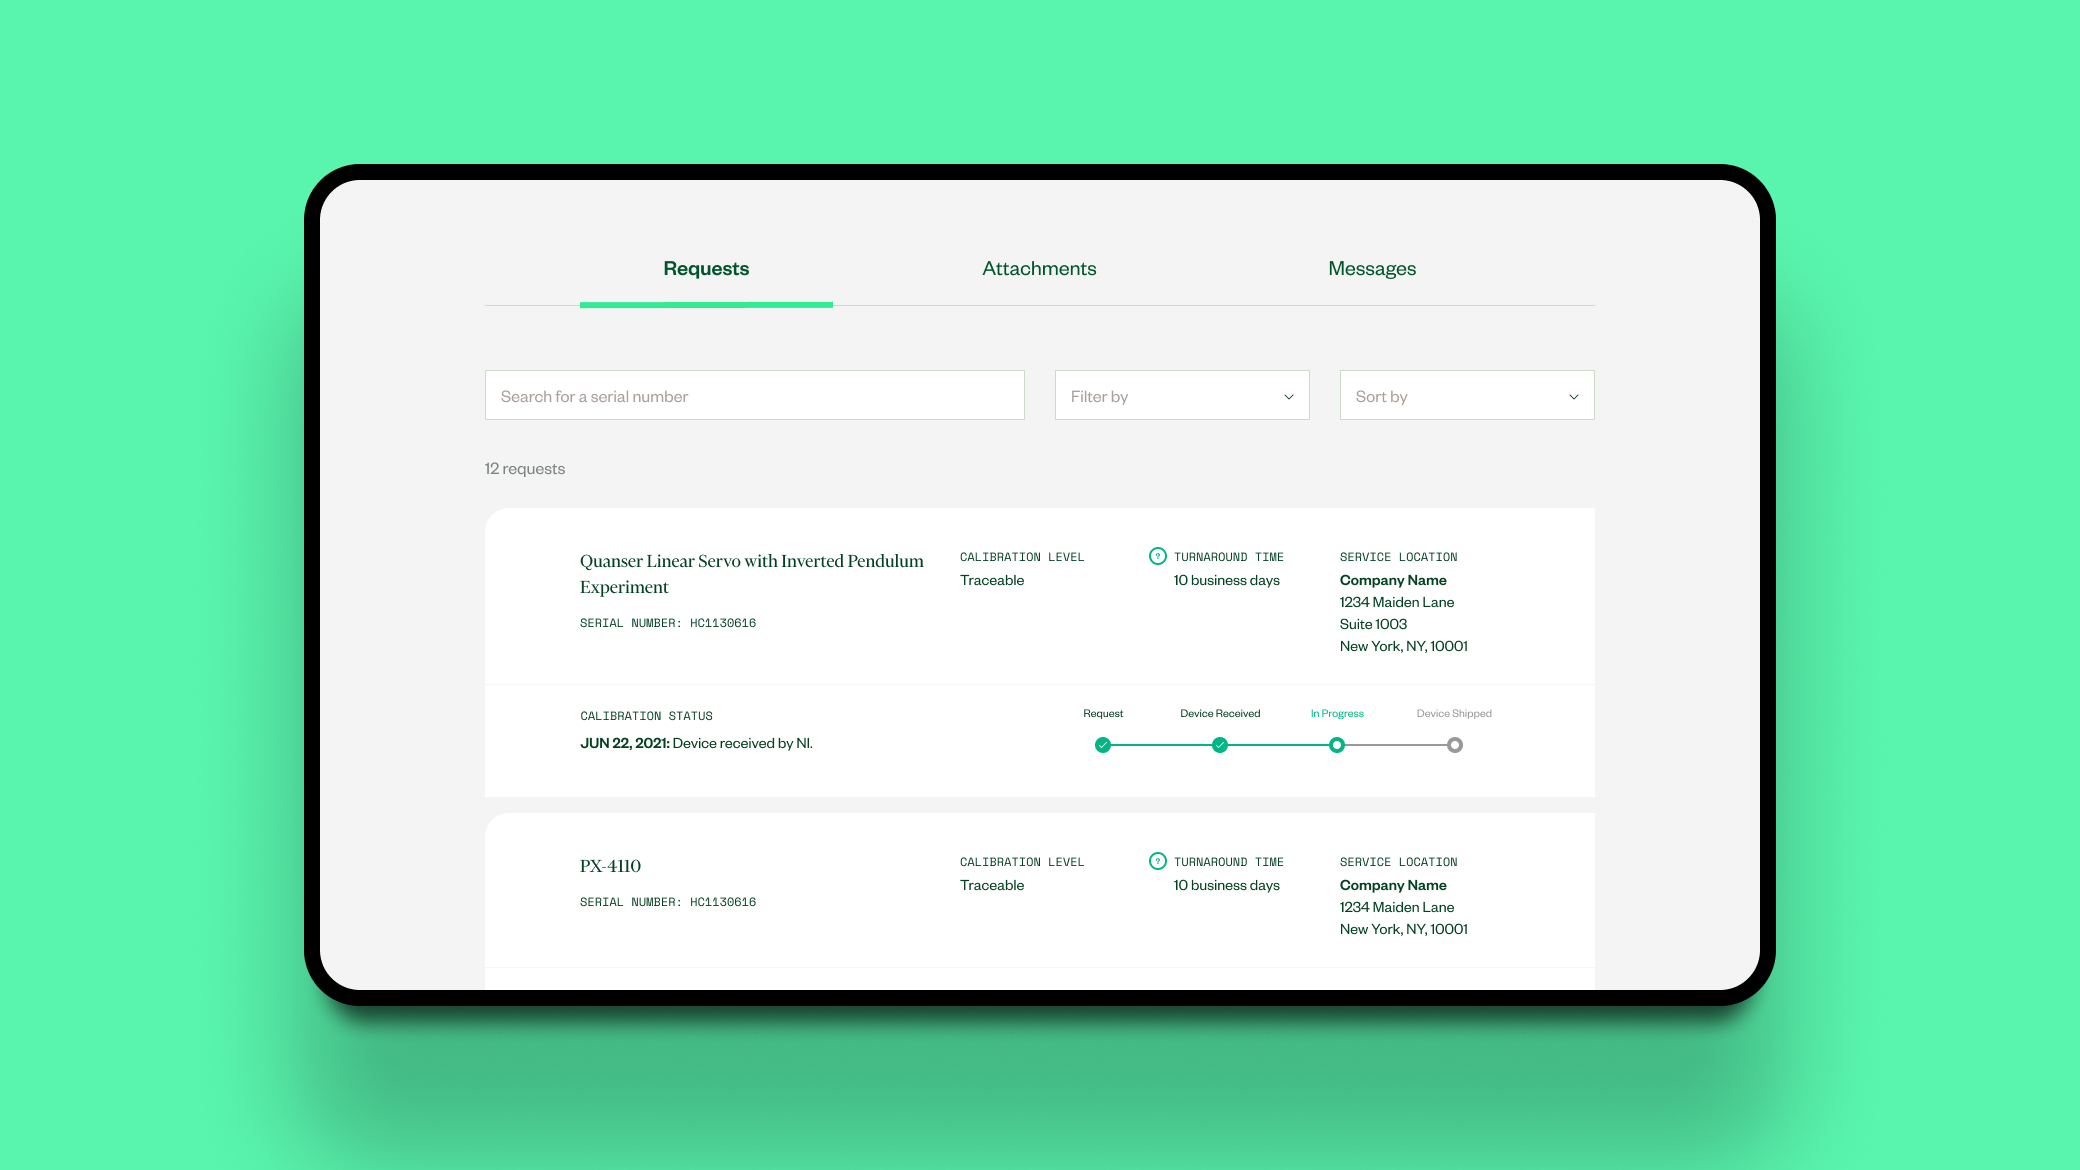Click the Device Shipped step label
This screenshot has height=1170, width=2080.
point(1453,714)
